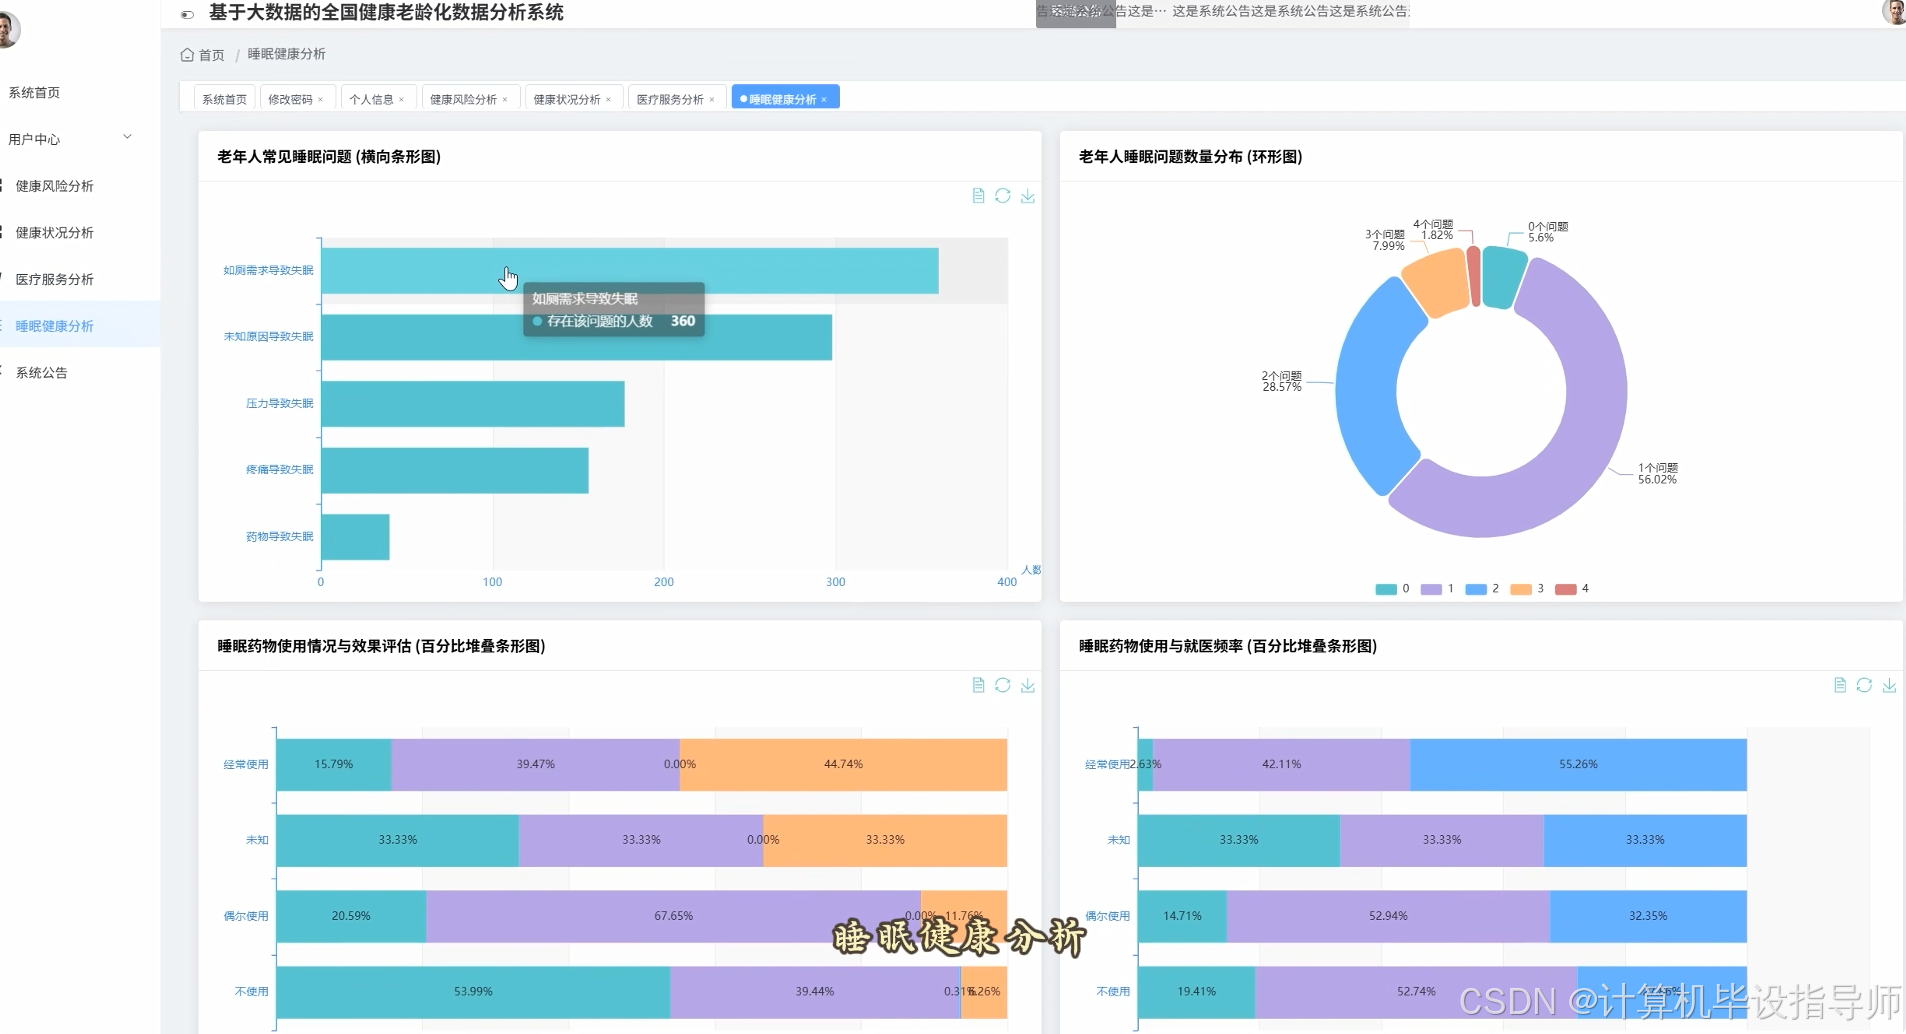Open 系统公告 from the sidebar
Screen dimensions: 1906x1034
41,372
